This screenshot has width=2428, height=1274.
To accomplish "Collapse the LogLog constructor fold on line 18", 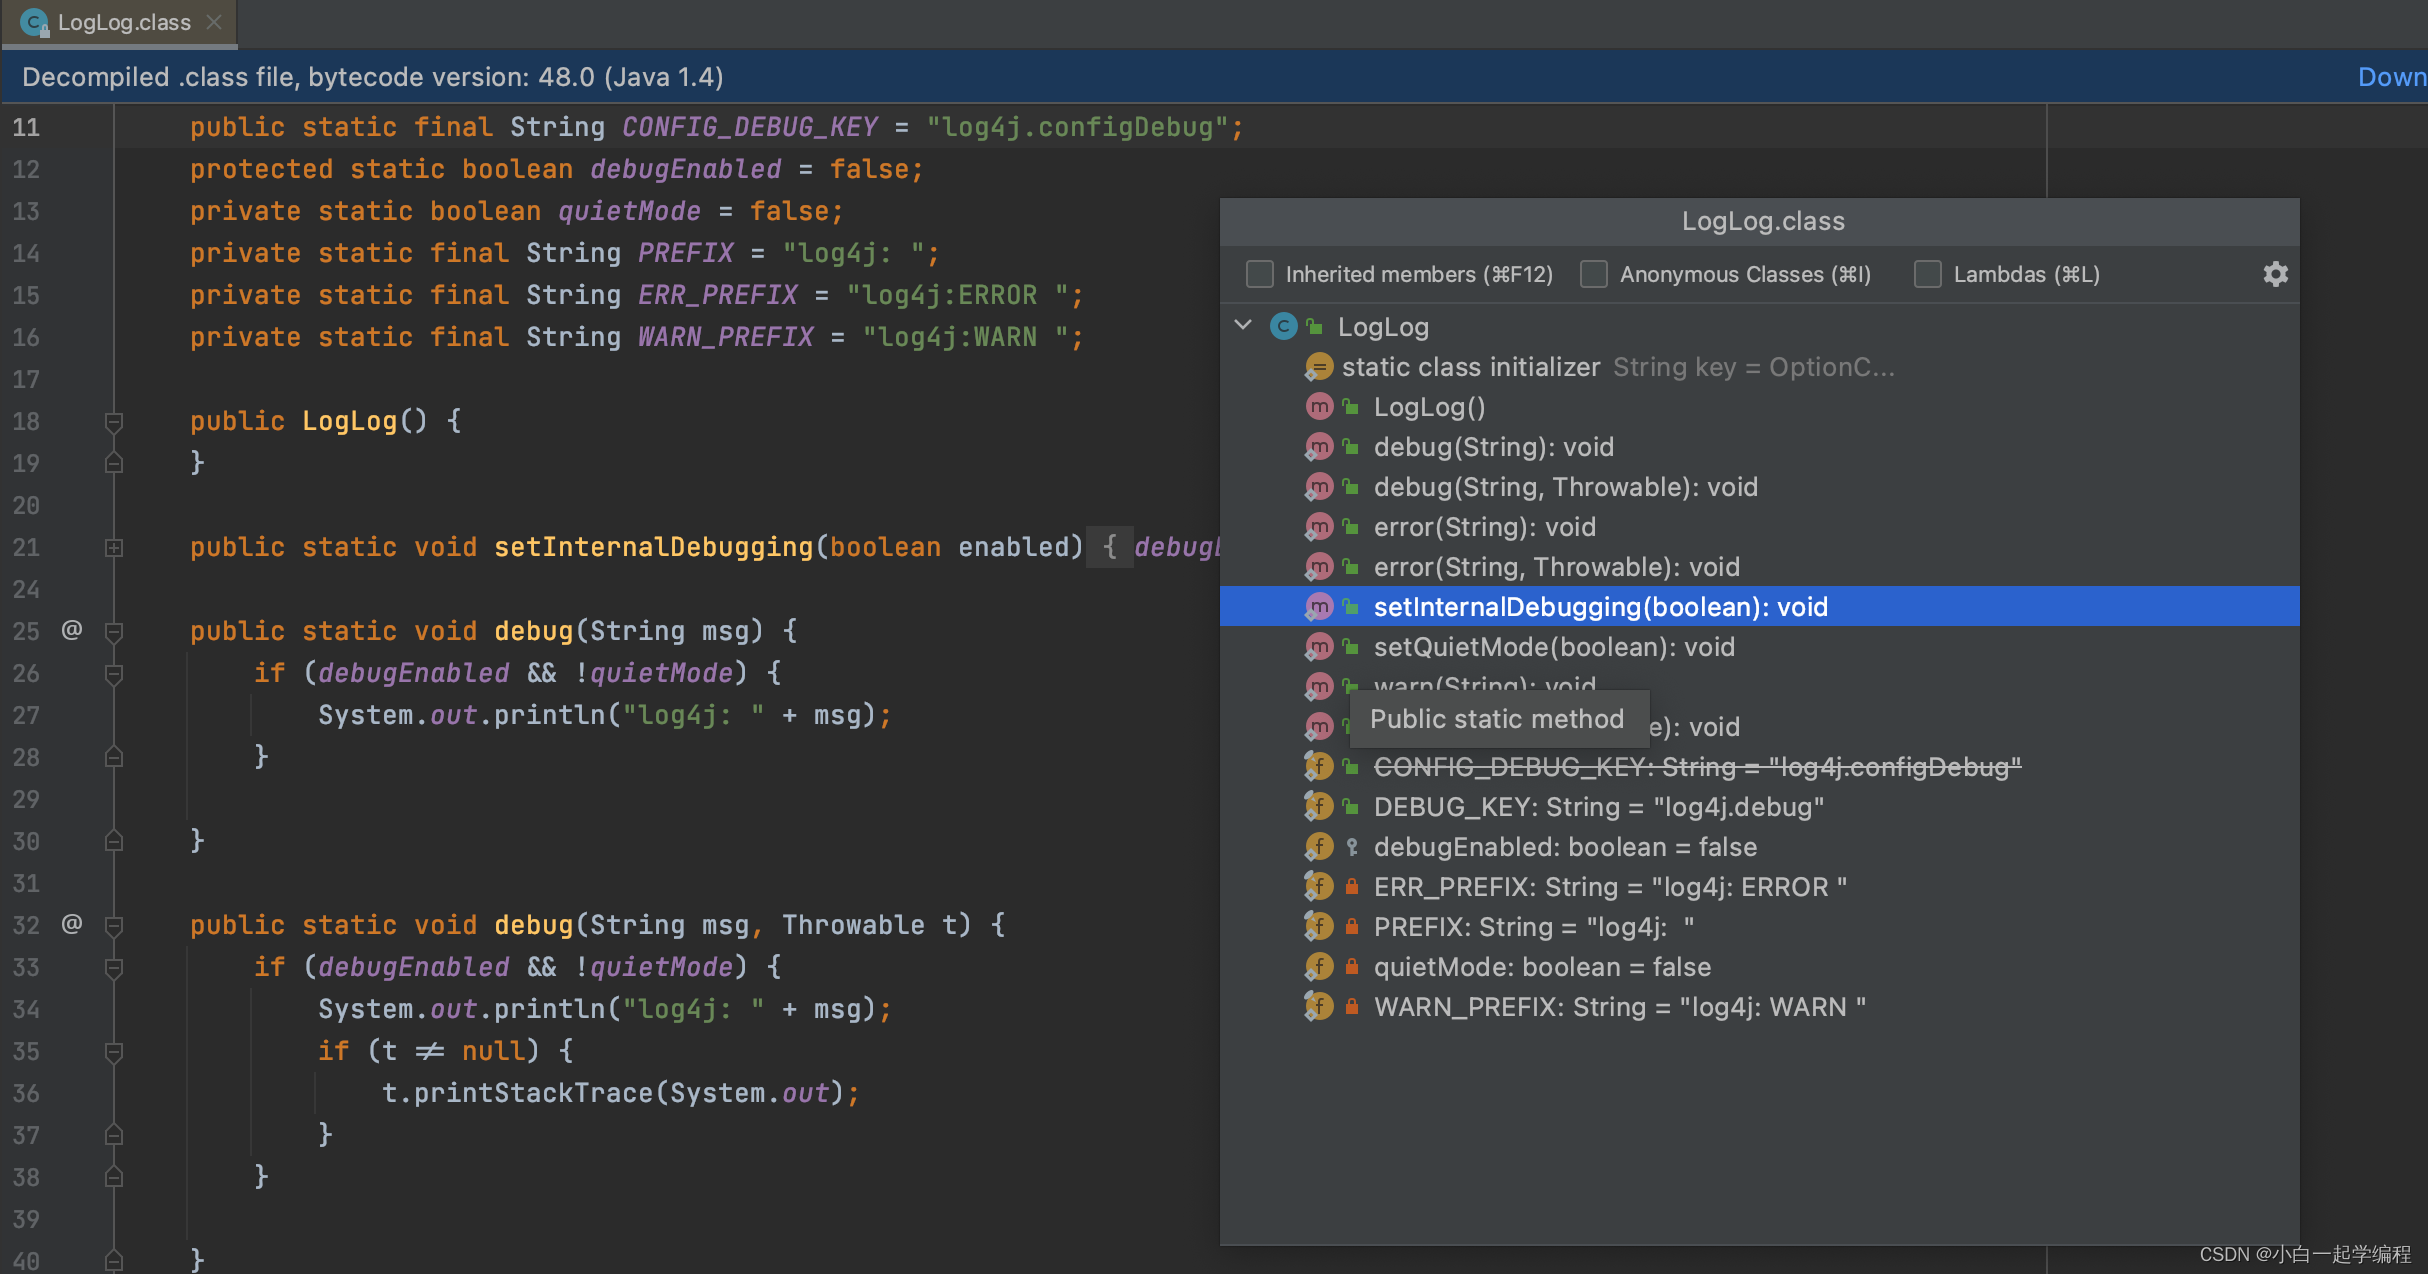I will [114, 421].
